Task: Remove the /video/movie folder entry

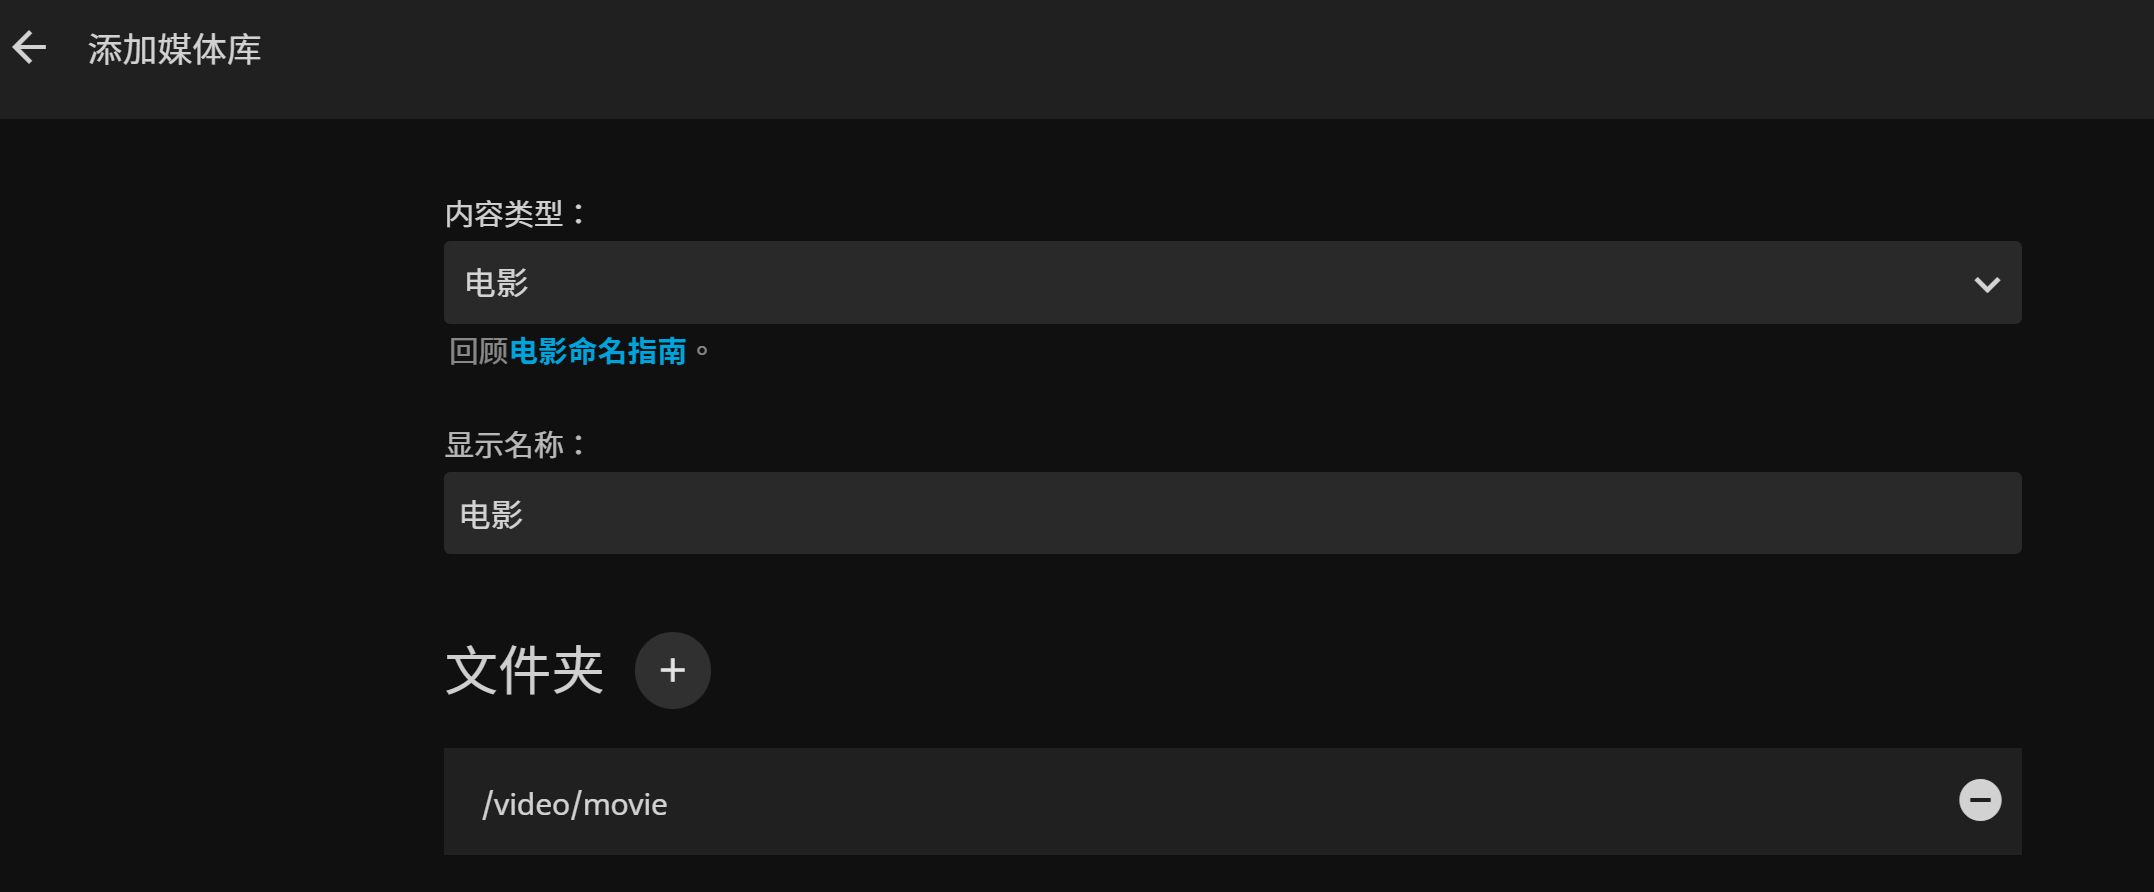Action: click(x=1979, y=800)
